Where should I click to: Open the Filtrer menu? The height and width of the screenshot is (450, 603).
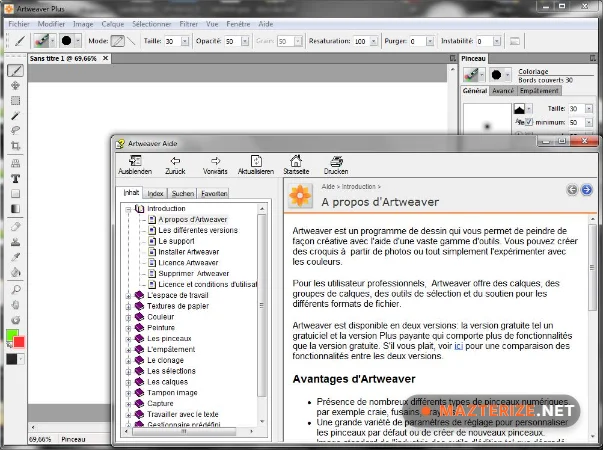[188, 24]
